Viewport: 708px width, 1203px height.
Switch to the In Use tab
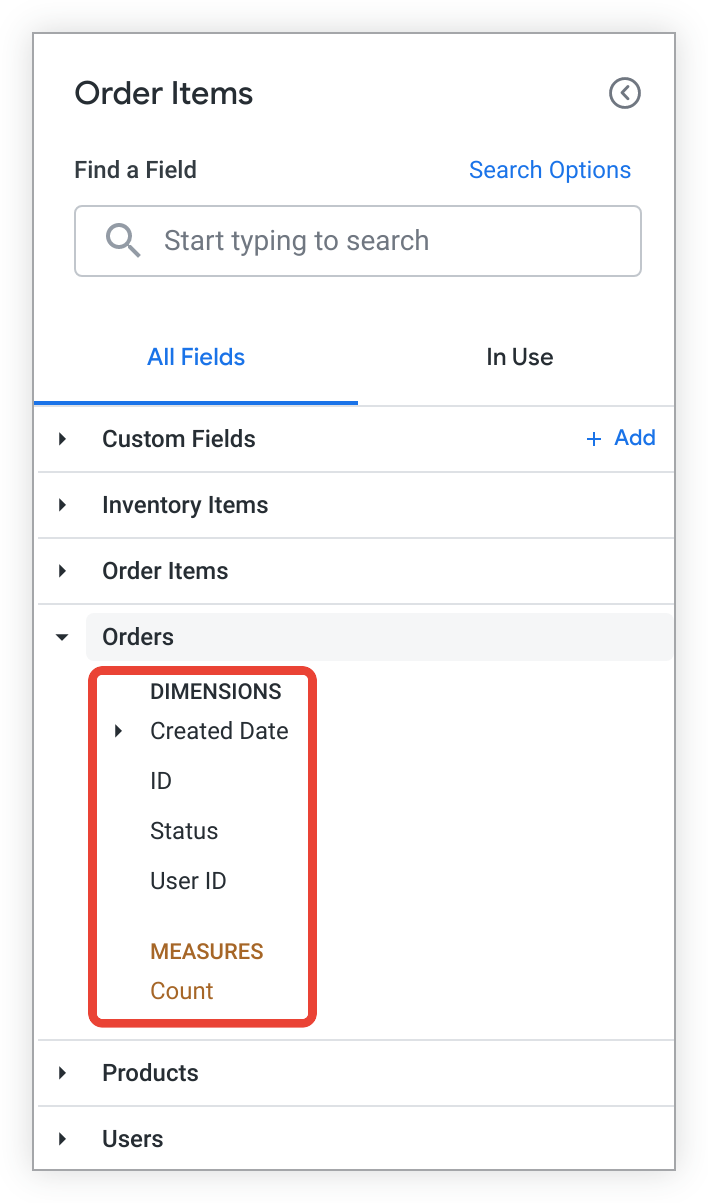pyautogui.click(x=519, y=357)
